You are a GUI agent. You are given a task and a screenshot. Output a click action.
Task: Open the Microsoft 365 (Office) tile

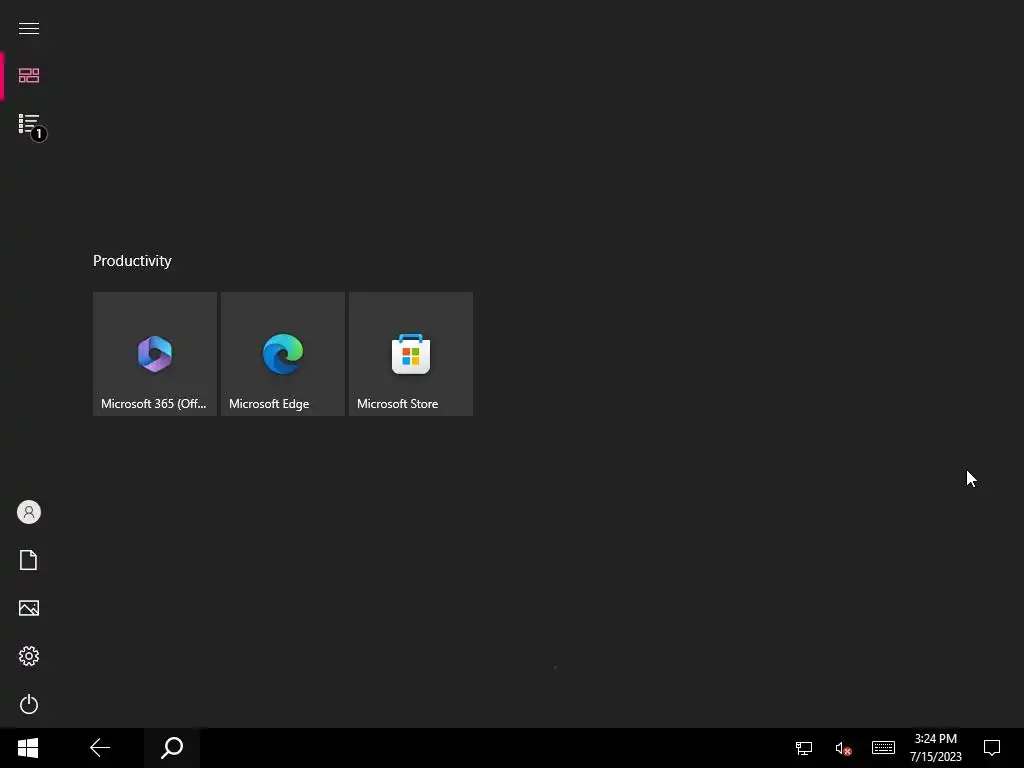(x=155, y=353)
